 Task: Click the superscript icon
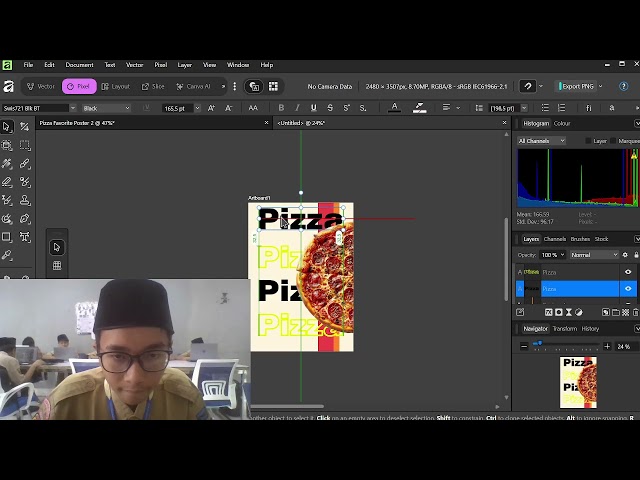347,108
